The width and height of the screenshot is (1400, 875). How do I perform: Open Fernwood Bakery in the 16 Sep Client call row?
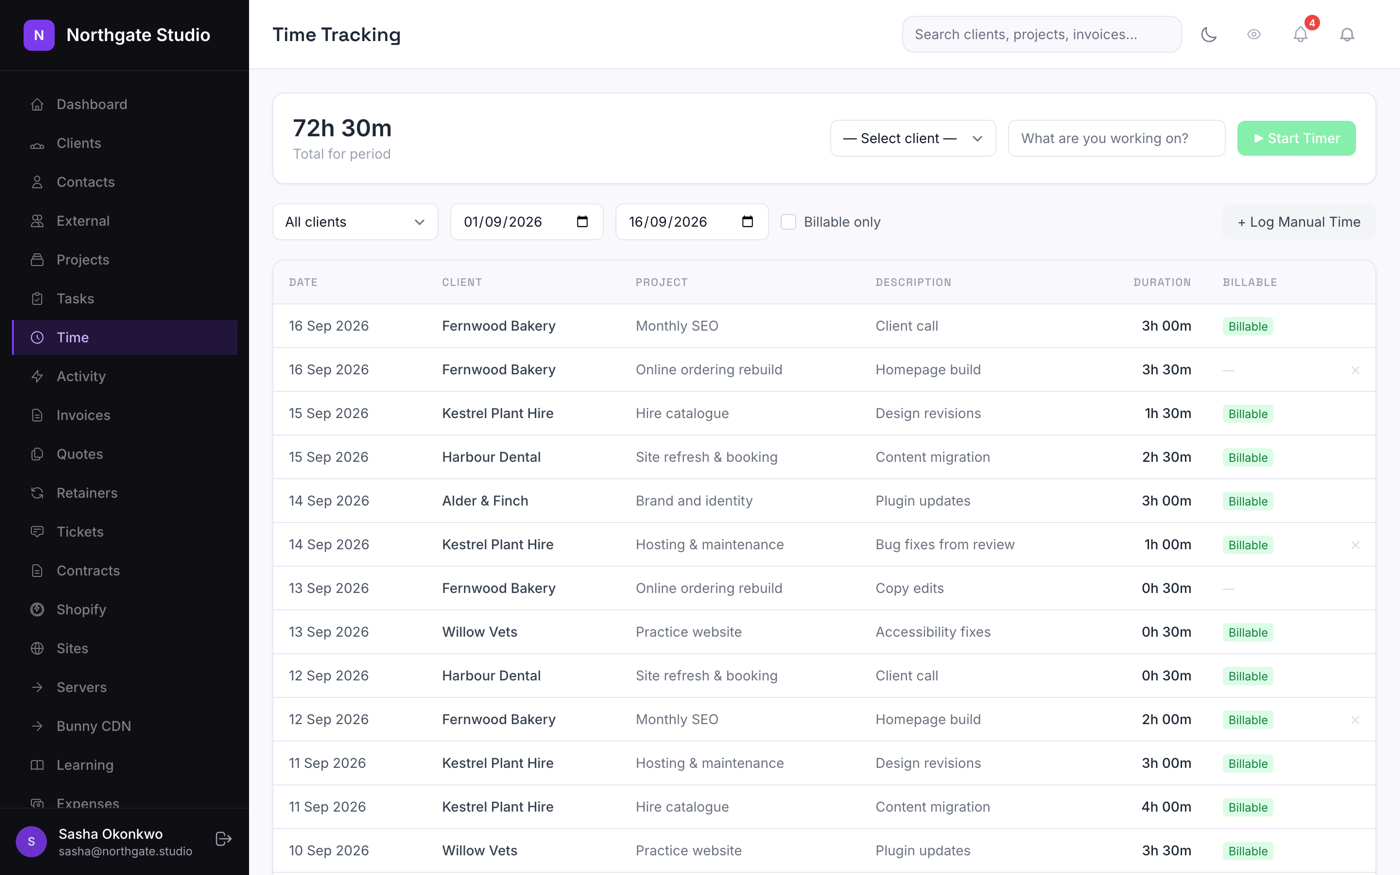click(499, 326)
